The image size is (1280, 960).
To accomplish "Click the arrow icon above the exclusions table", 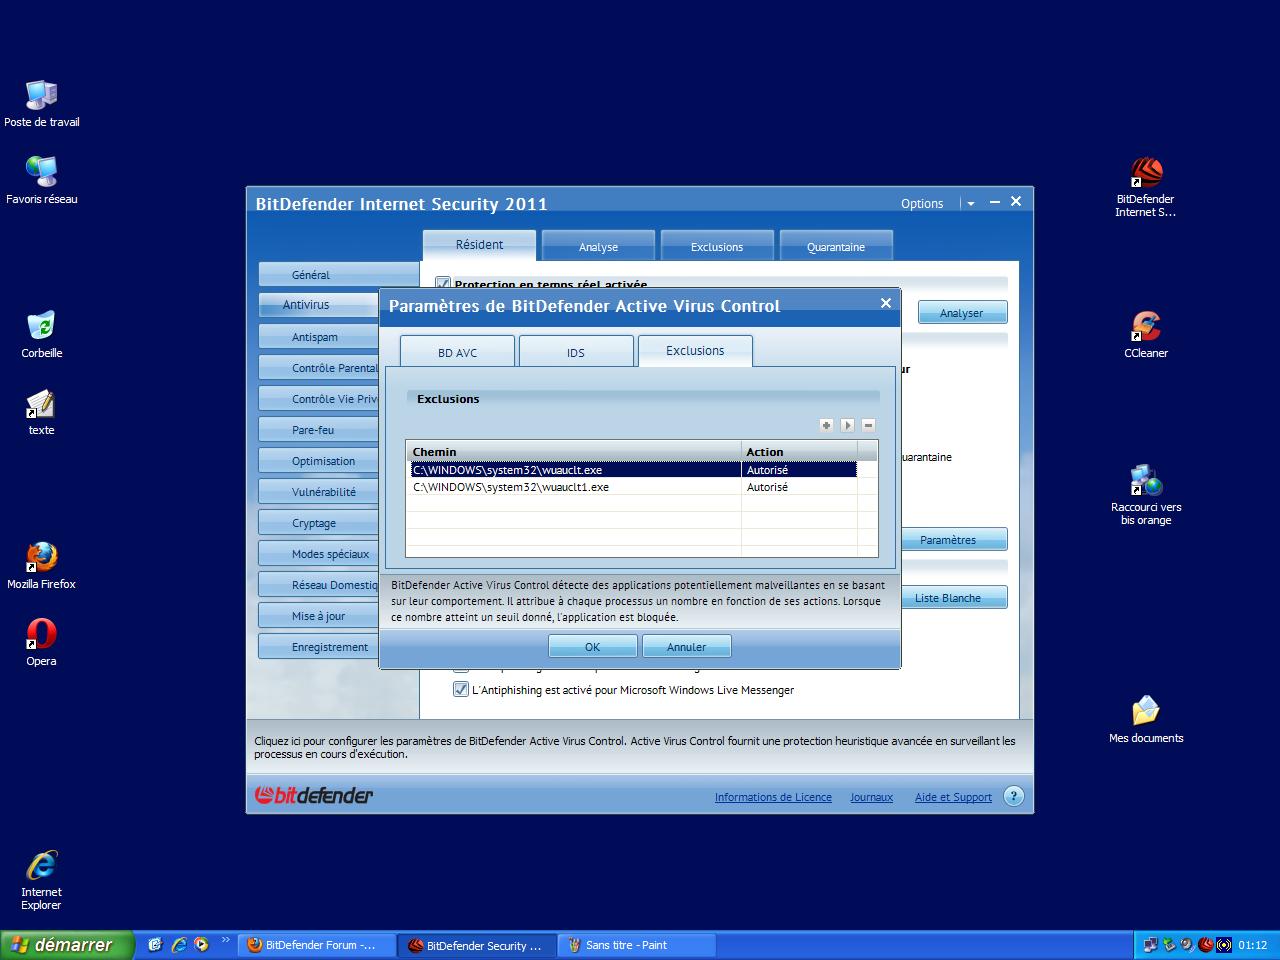I will click(x=847, y=425).
